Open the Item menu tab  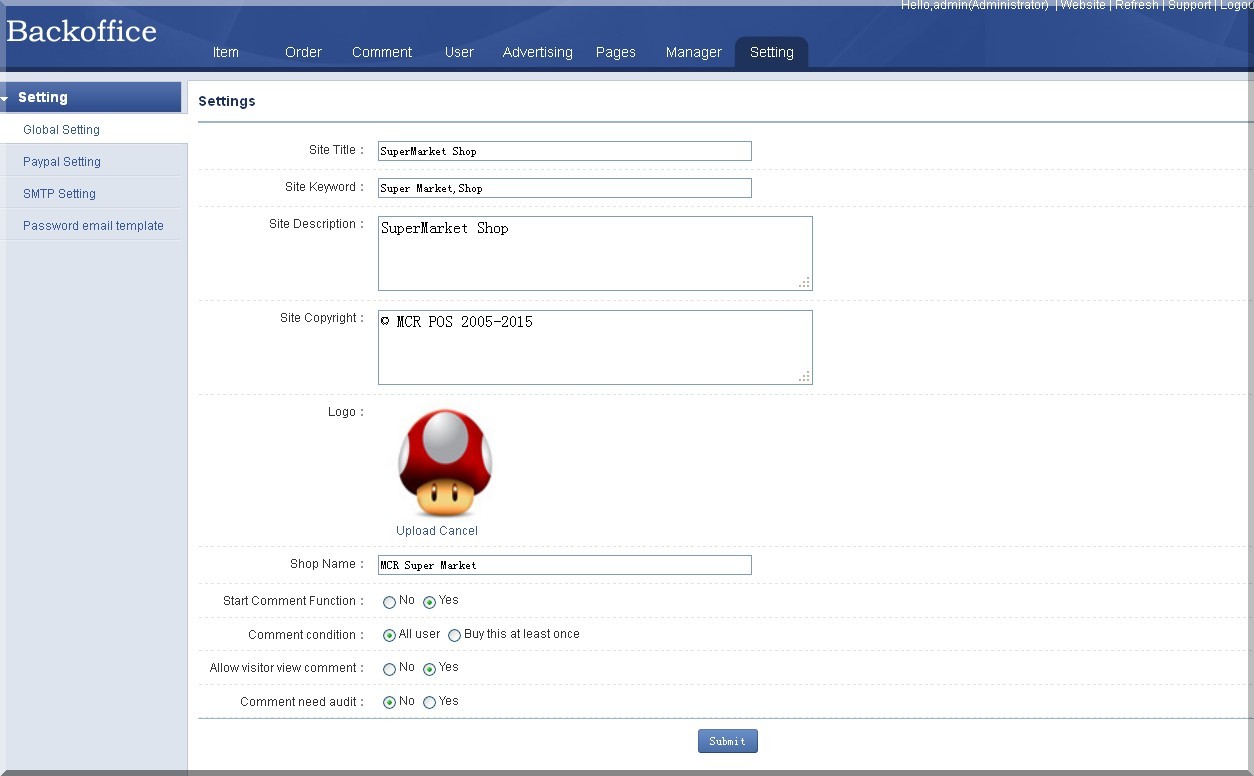pos(226,52)
